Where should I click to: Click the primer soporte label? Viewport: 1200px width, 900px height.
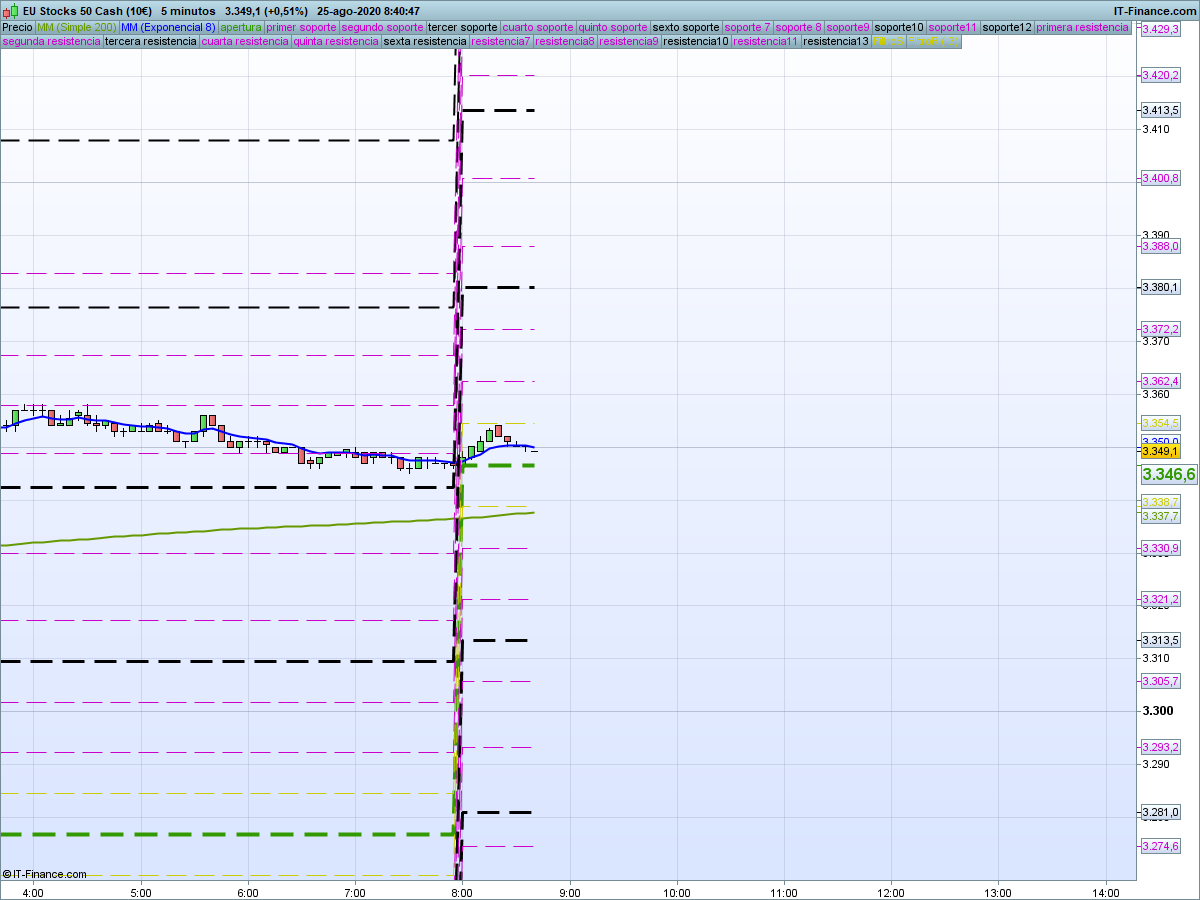click(302, 27)
